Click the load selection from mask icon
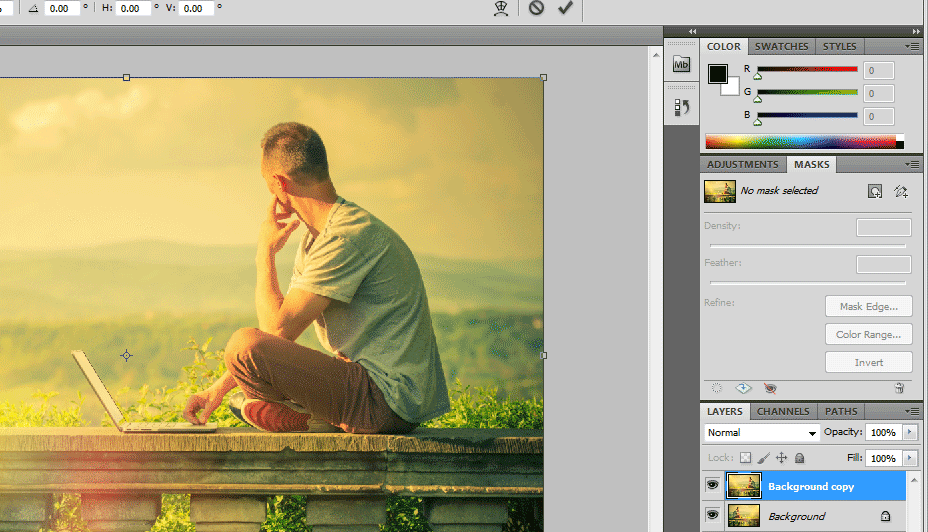Image resolution: width=928 pixels, height=532 pixels. [x=717, y=388]
